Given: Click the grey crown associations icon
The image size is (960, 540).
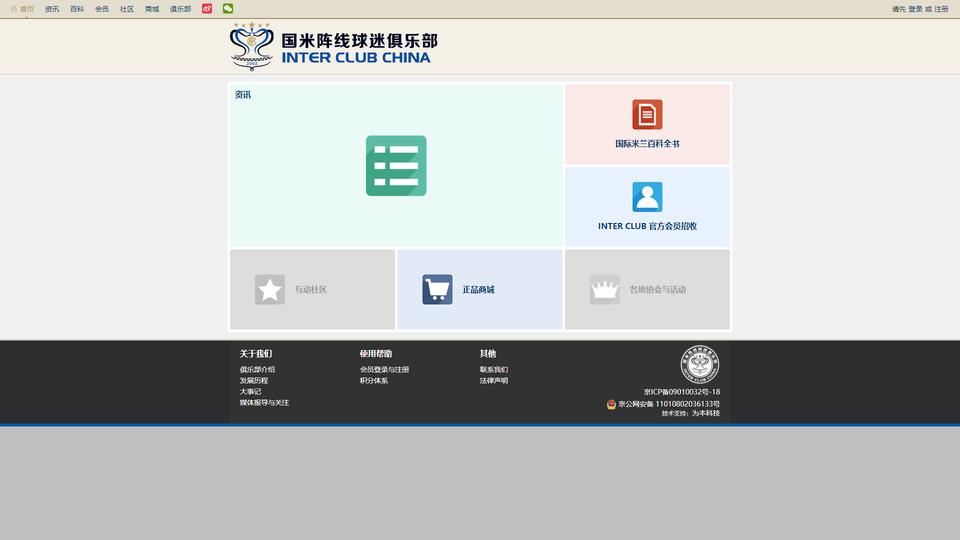Looking at the screenshot, I should (605, 290).
